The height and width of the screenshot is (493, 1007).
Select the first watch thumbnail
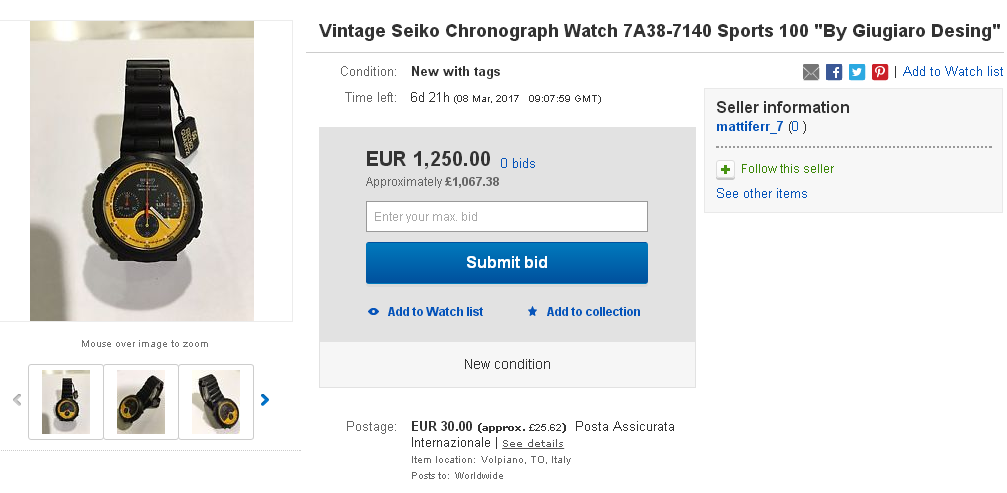click(x=66, y=402)
